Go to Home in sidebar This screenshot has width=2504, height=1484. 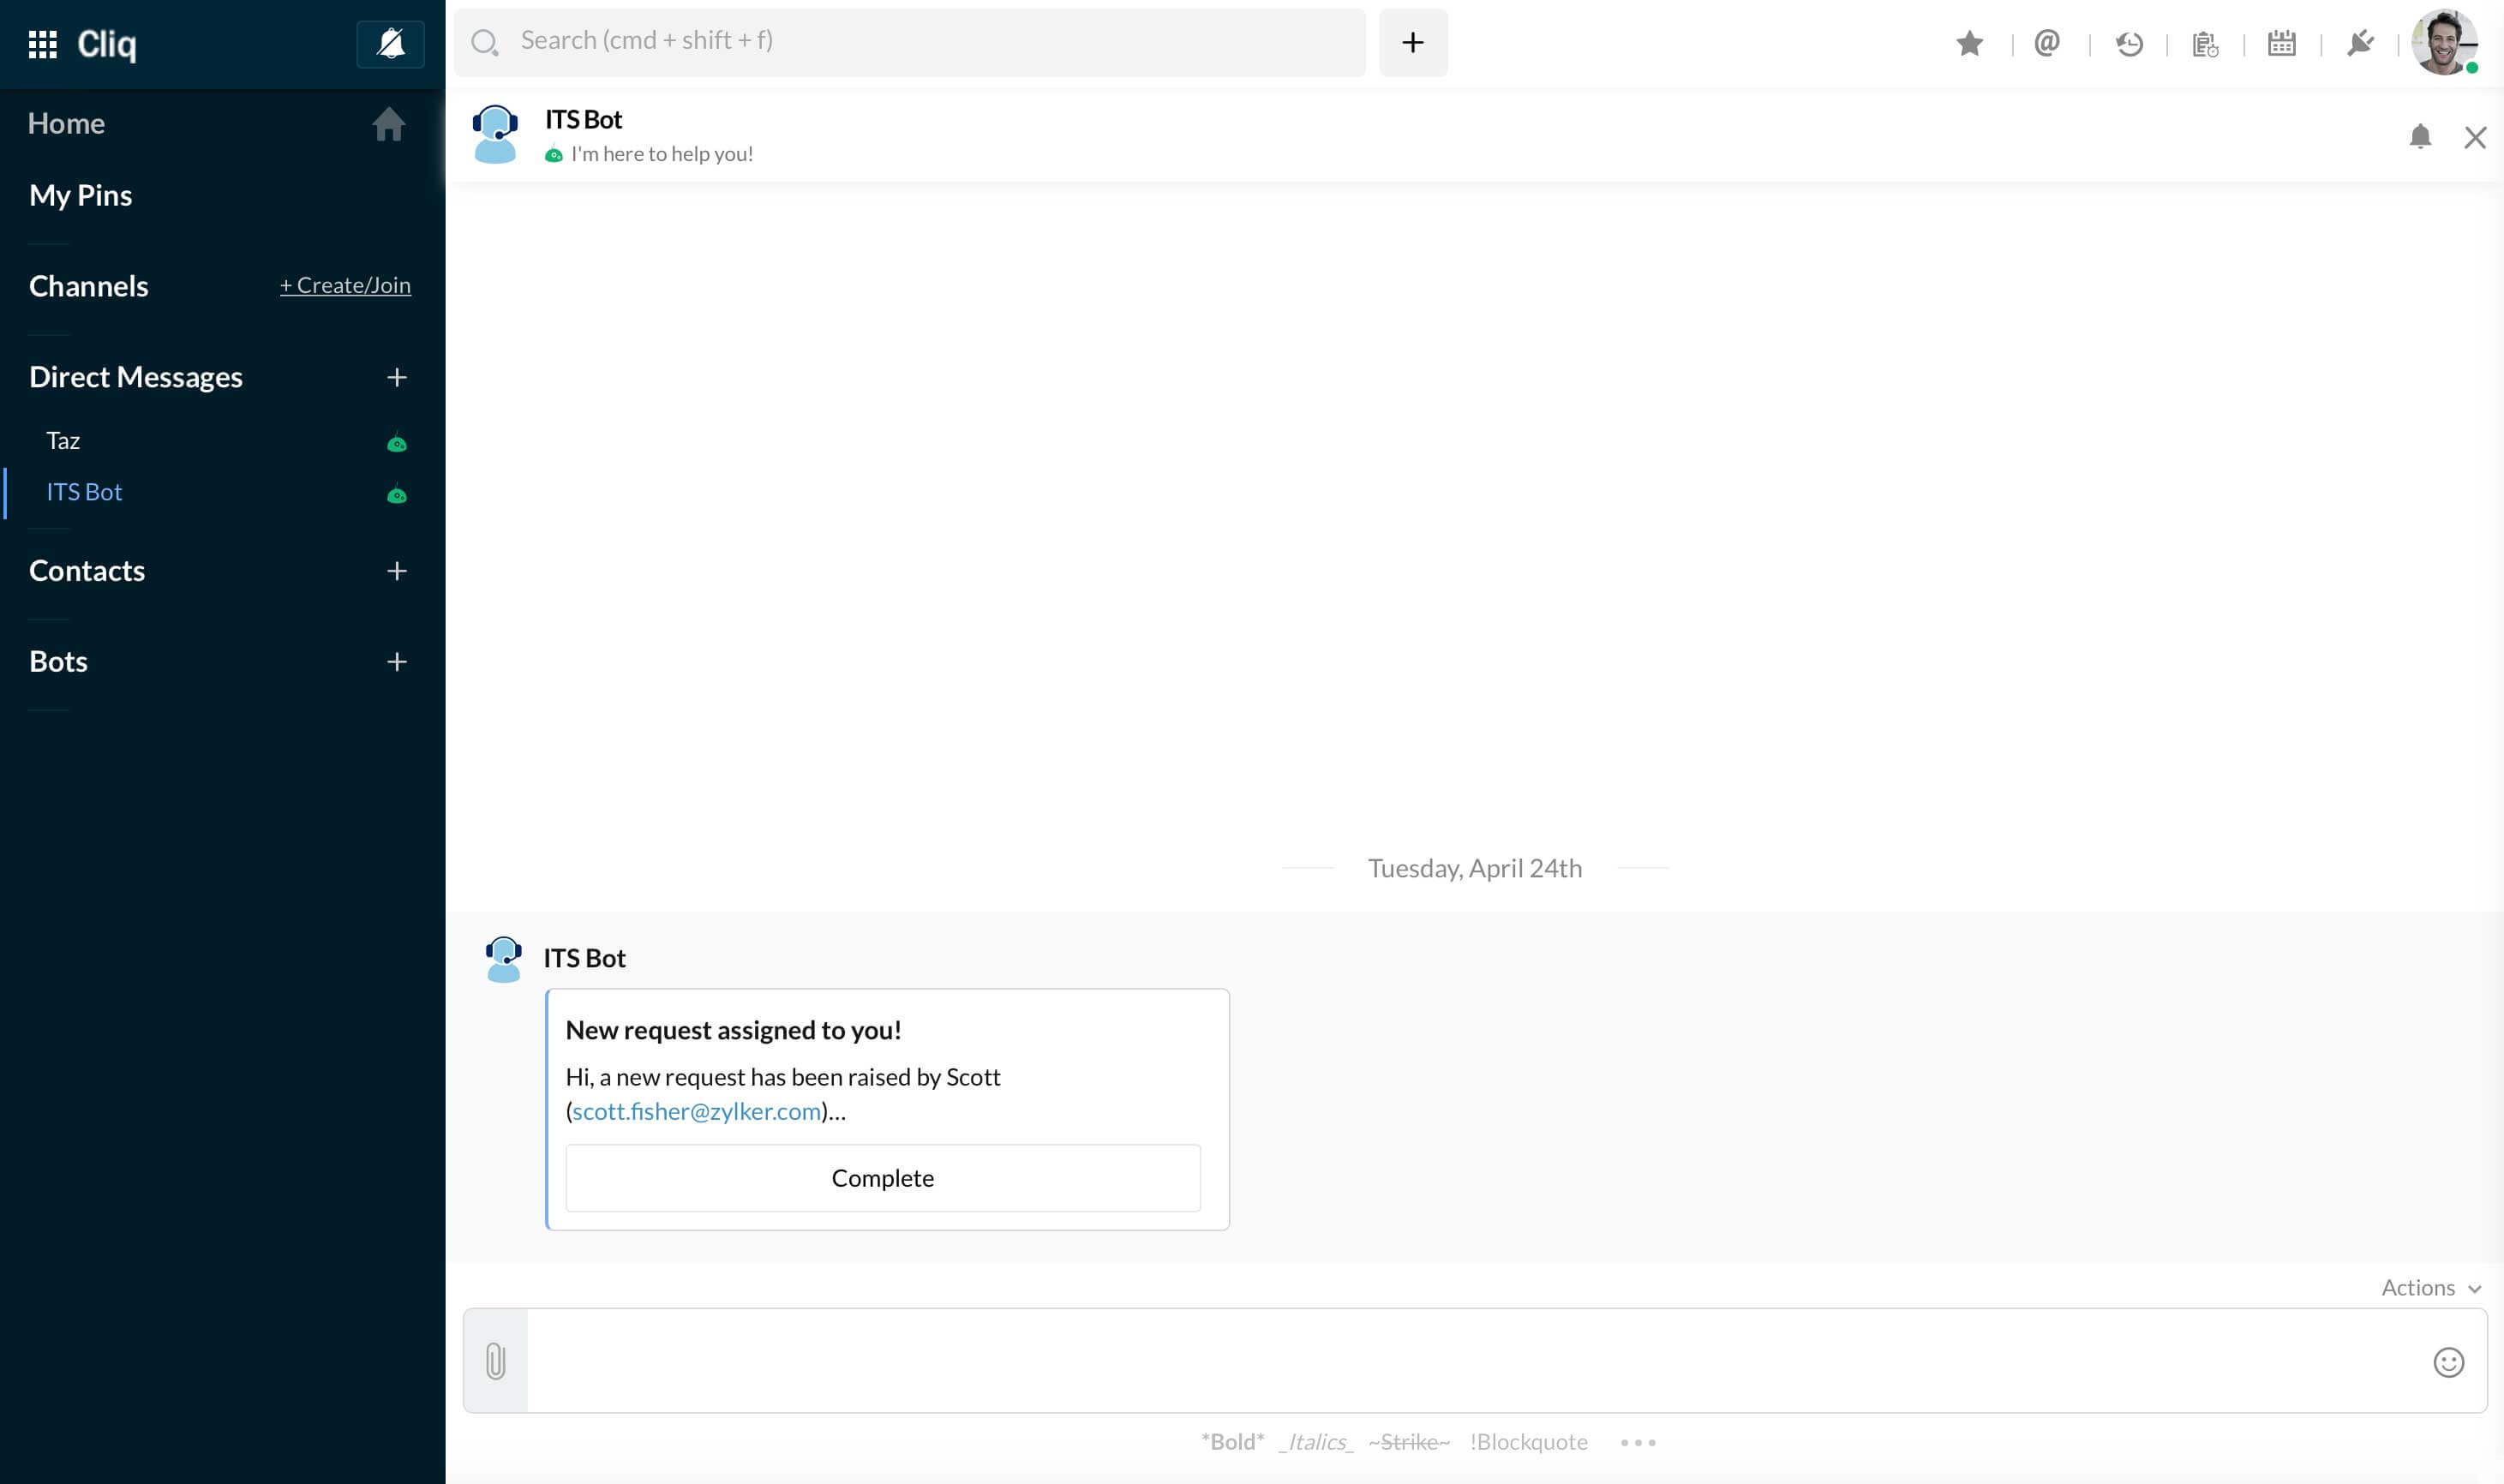pos(66,123)
